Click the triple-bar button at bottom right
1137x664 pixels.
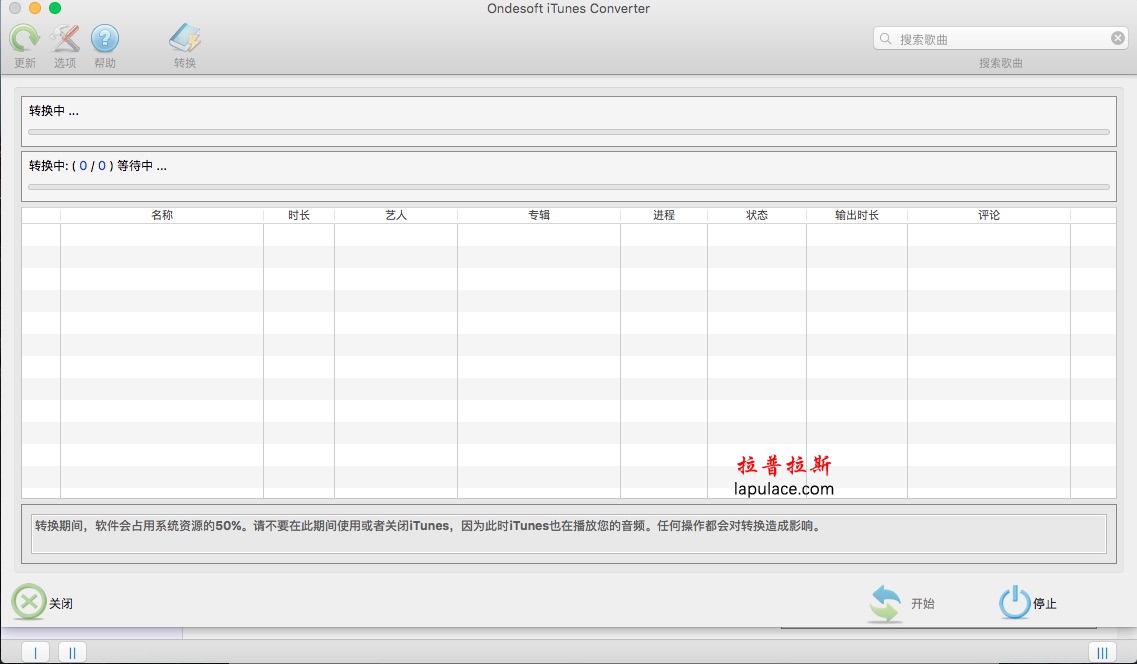coord(1102,652)
